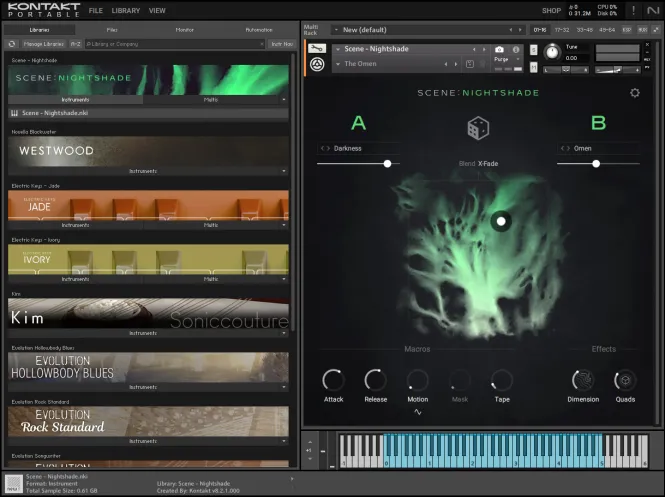Toggle A-Z library sorting
Viewport: 665px width, 497px height.
76,44
